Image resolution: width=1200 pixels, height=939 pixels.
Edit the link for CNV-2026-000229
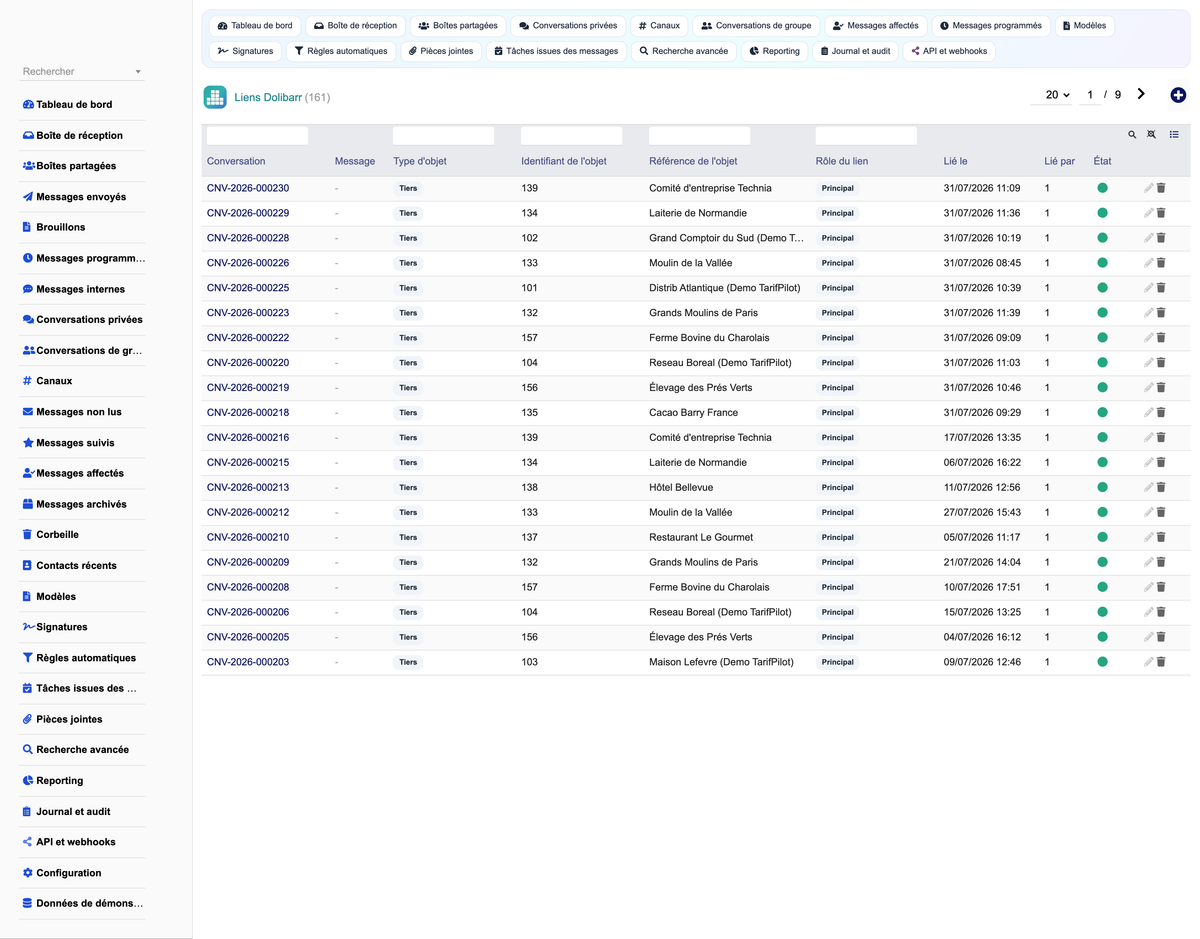pos(1149,213)
